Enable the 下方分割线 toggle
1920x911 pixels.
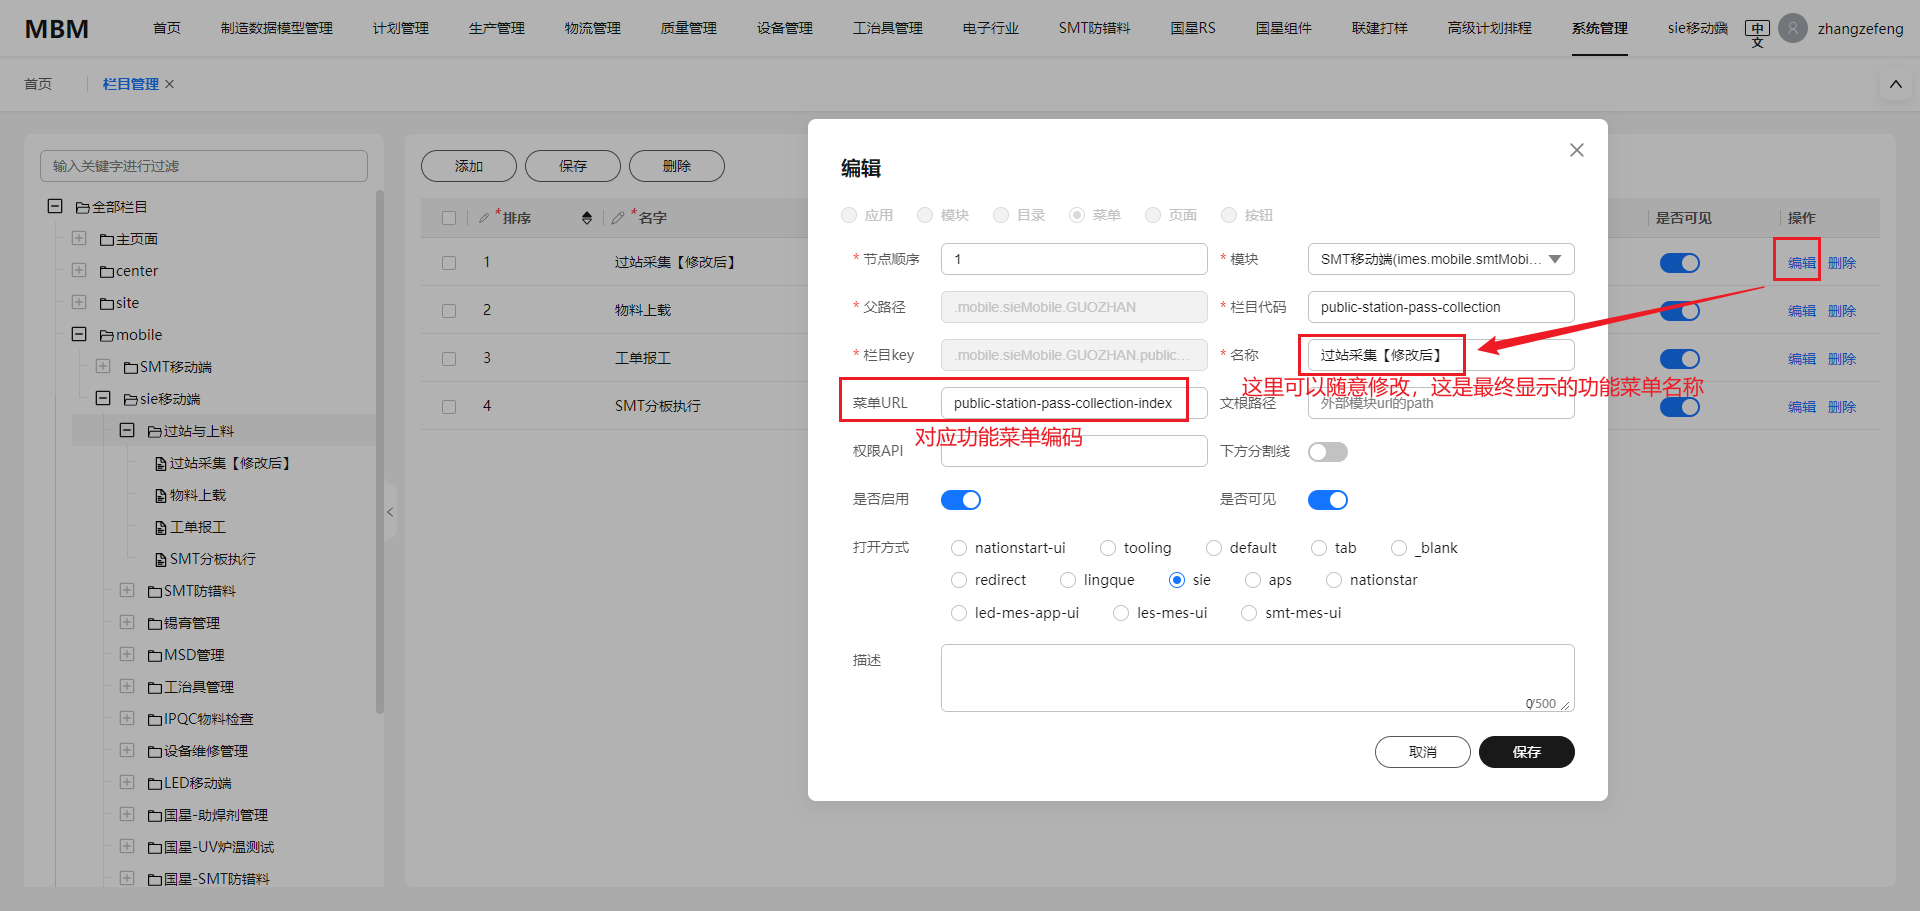tap(1328, 451)
